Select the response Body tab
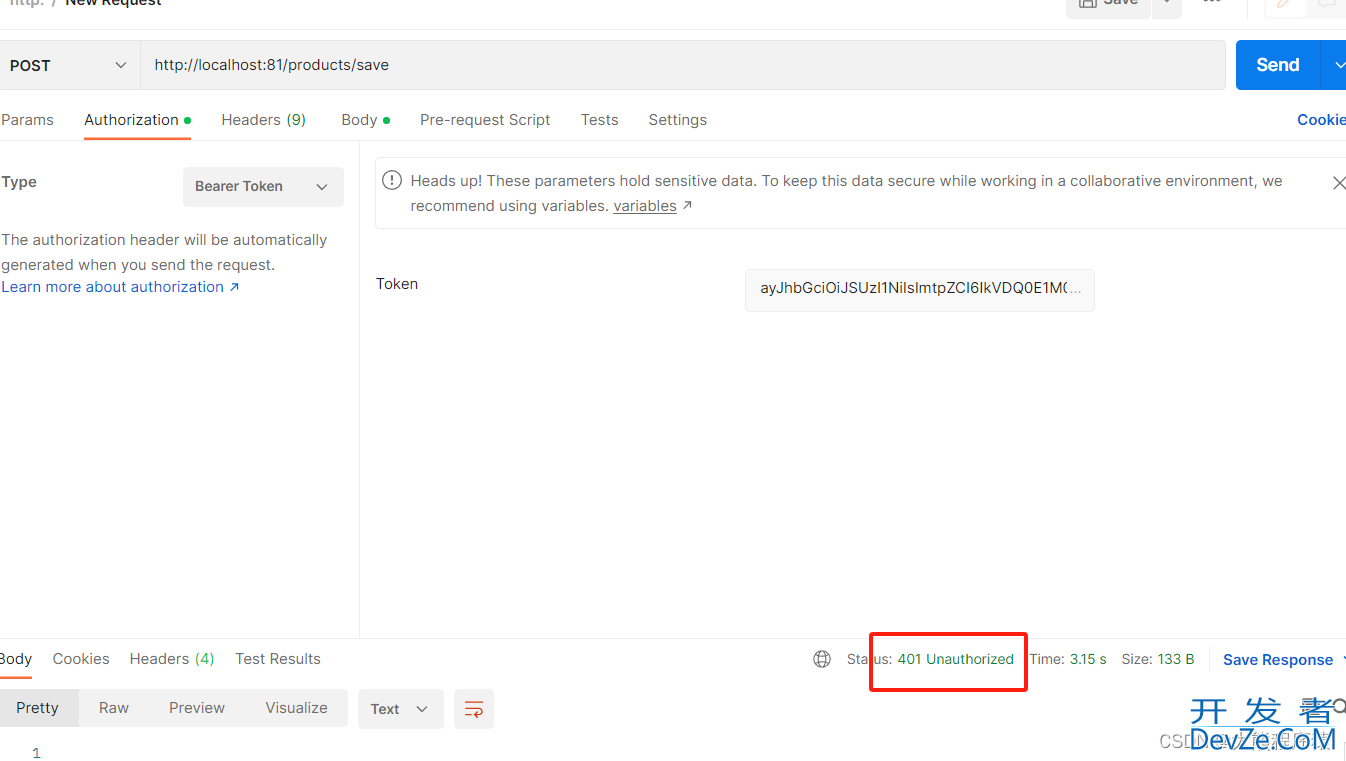 [16, 659]
